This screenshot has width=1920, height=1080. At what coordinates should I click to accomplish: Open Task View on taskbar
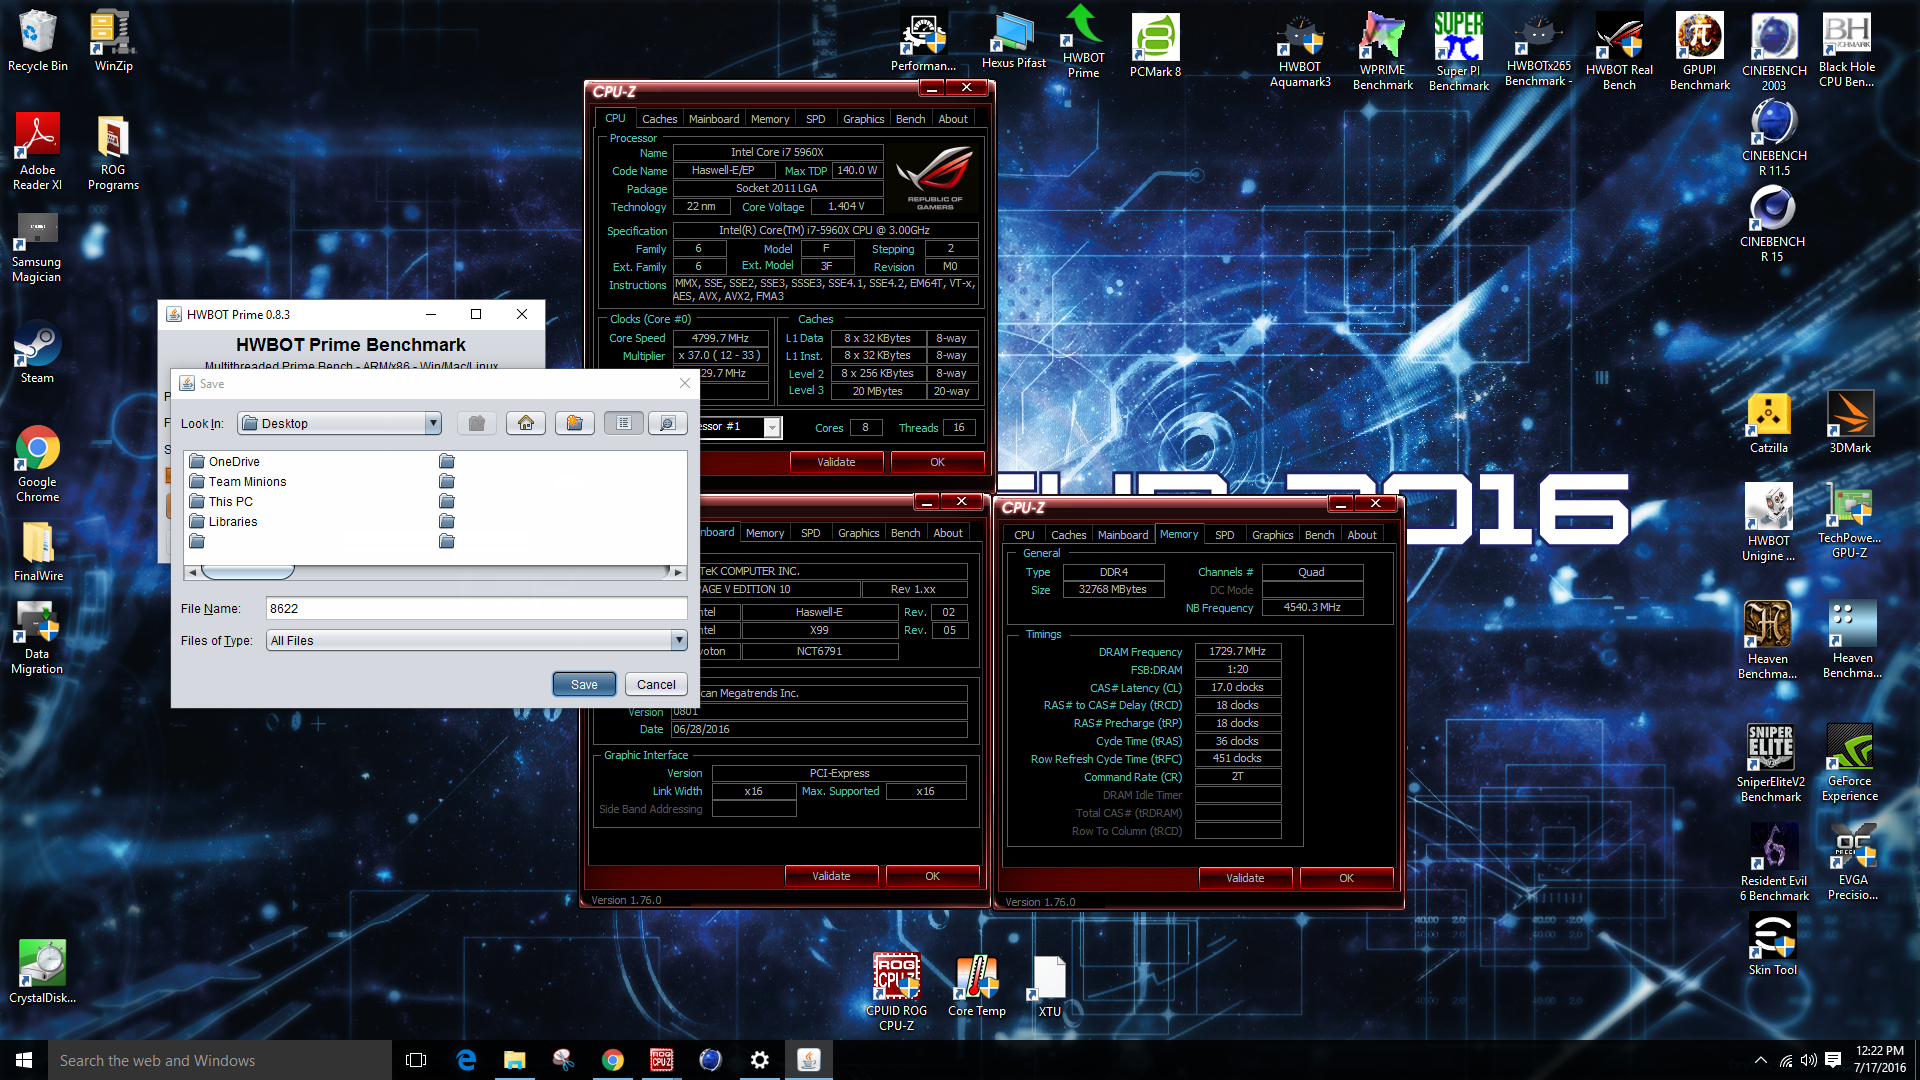[x=416, y=1060]
